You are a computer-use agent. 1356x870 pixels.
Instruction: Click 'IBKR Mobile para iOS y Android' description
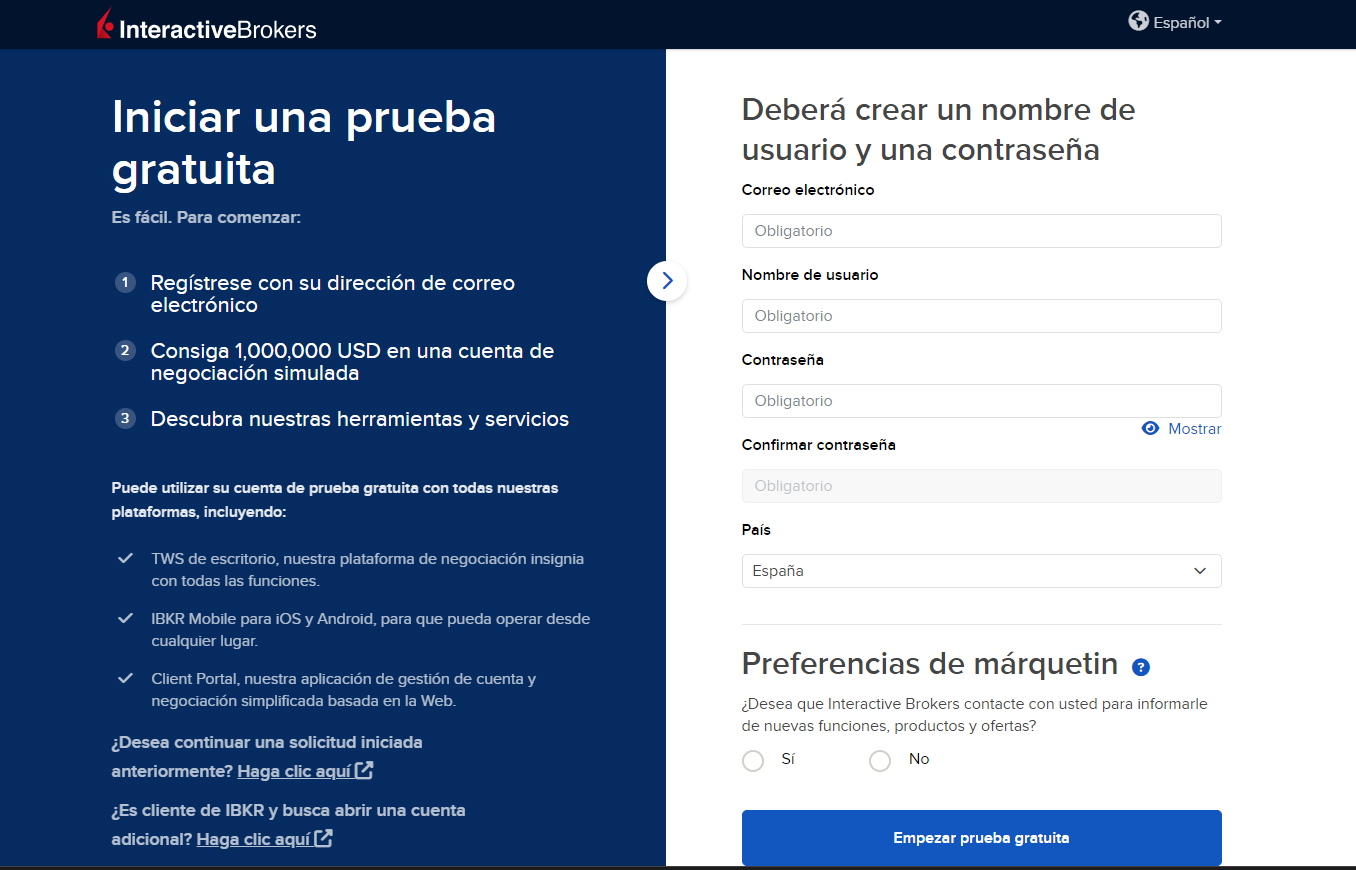click(371, 629)
